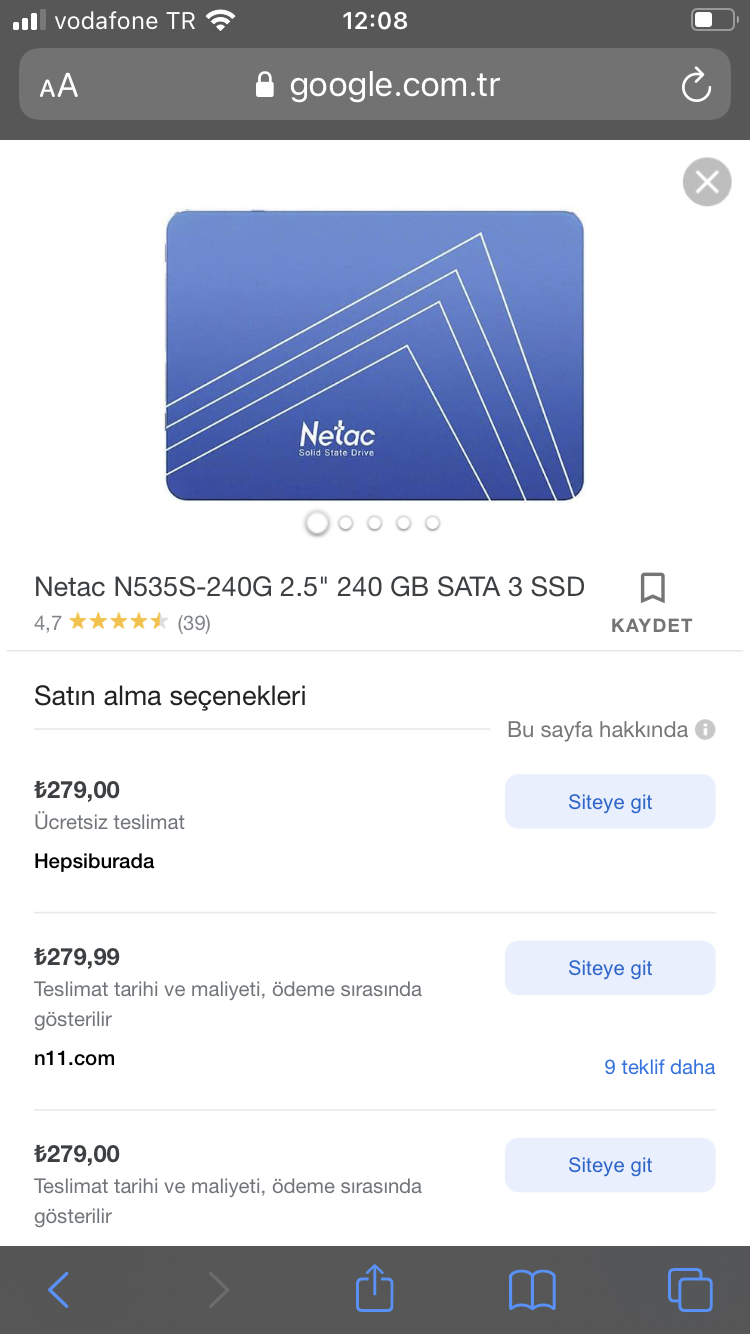Expand the 9 teklif daha offers
The height and width of the screenshot is (1334, 750).
659,1067
